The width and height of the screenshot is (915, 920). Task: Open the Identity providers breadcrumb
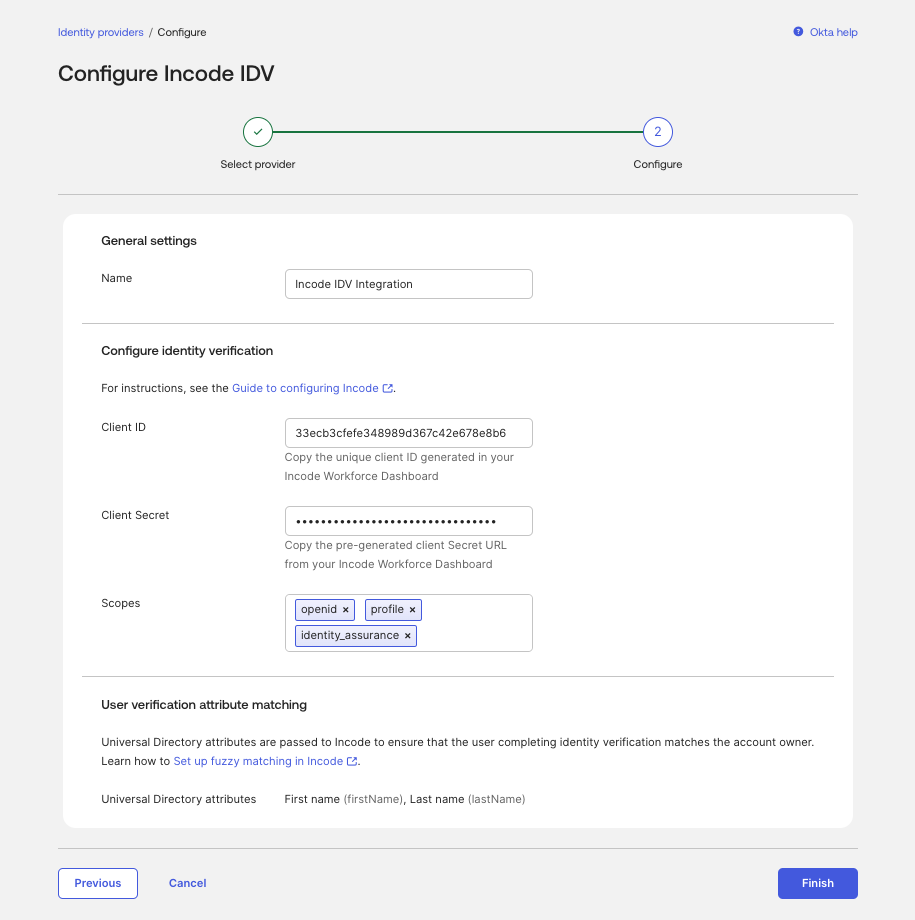click(x=100, y=32)
